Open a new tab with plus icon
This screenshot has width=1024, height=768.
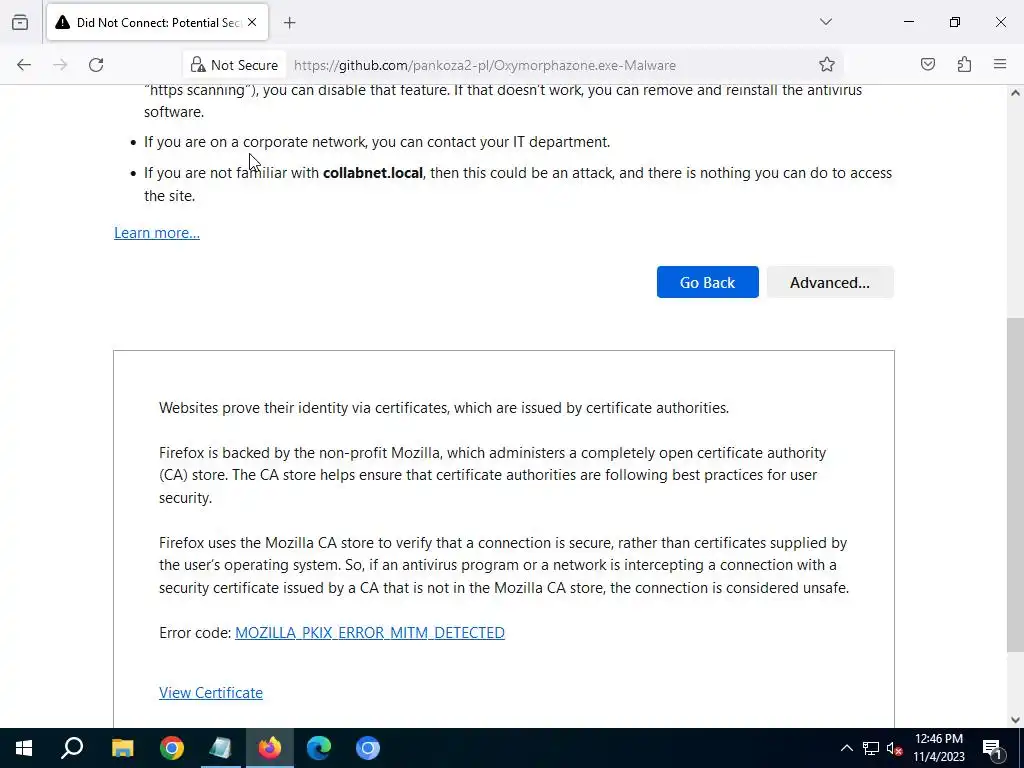[289, 23]
